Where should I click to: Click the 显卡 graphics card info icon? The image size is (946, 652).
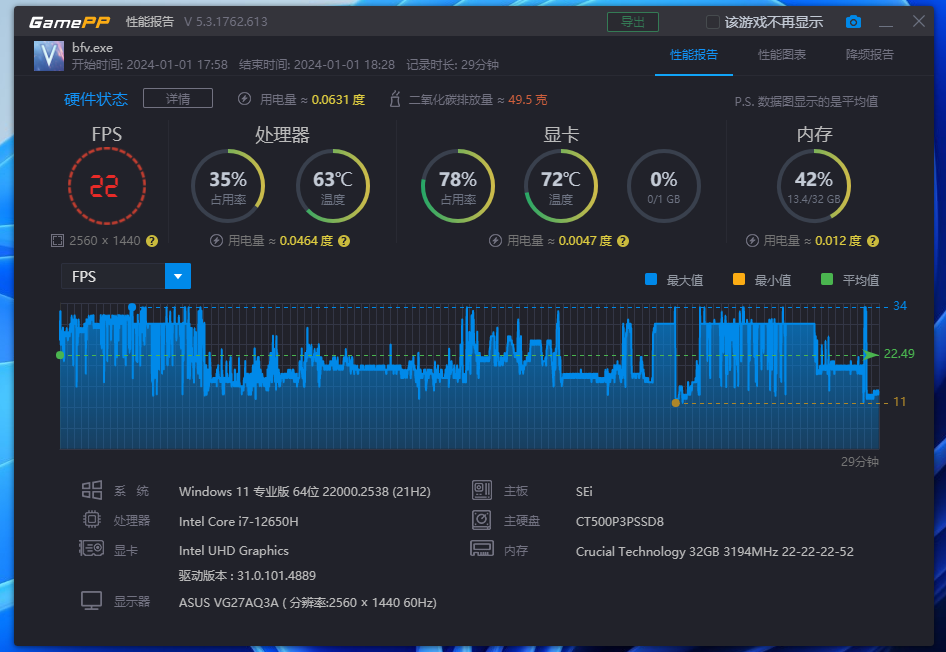92,548
